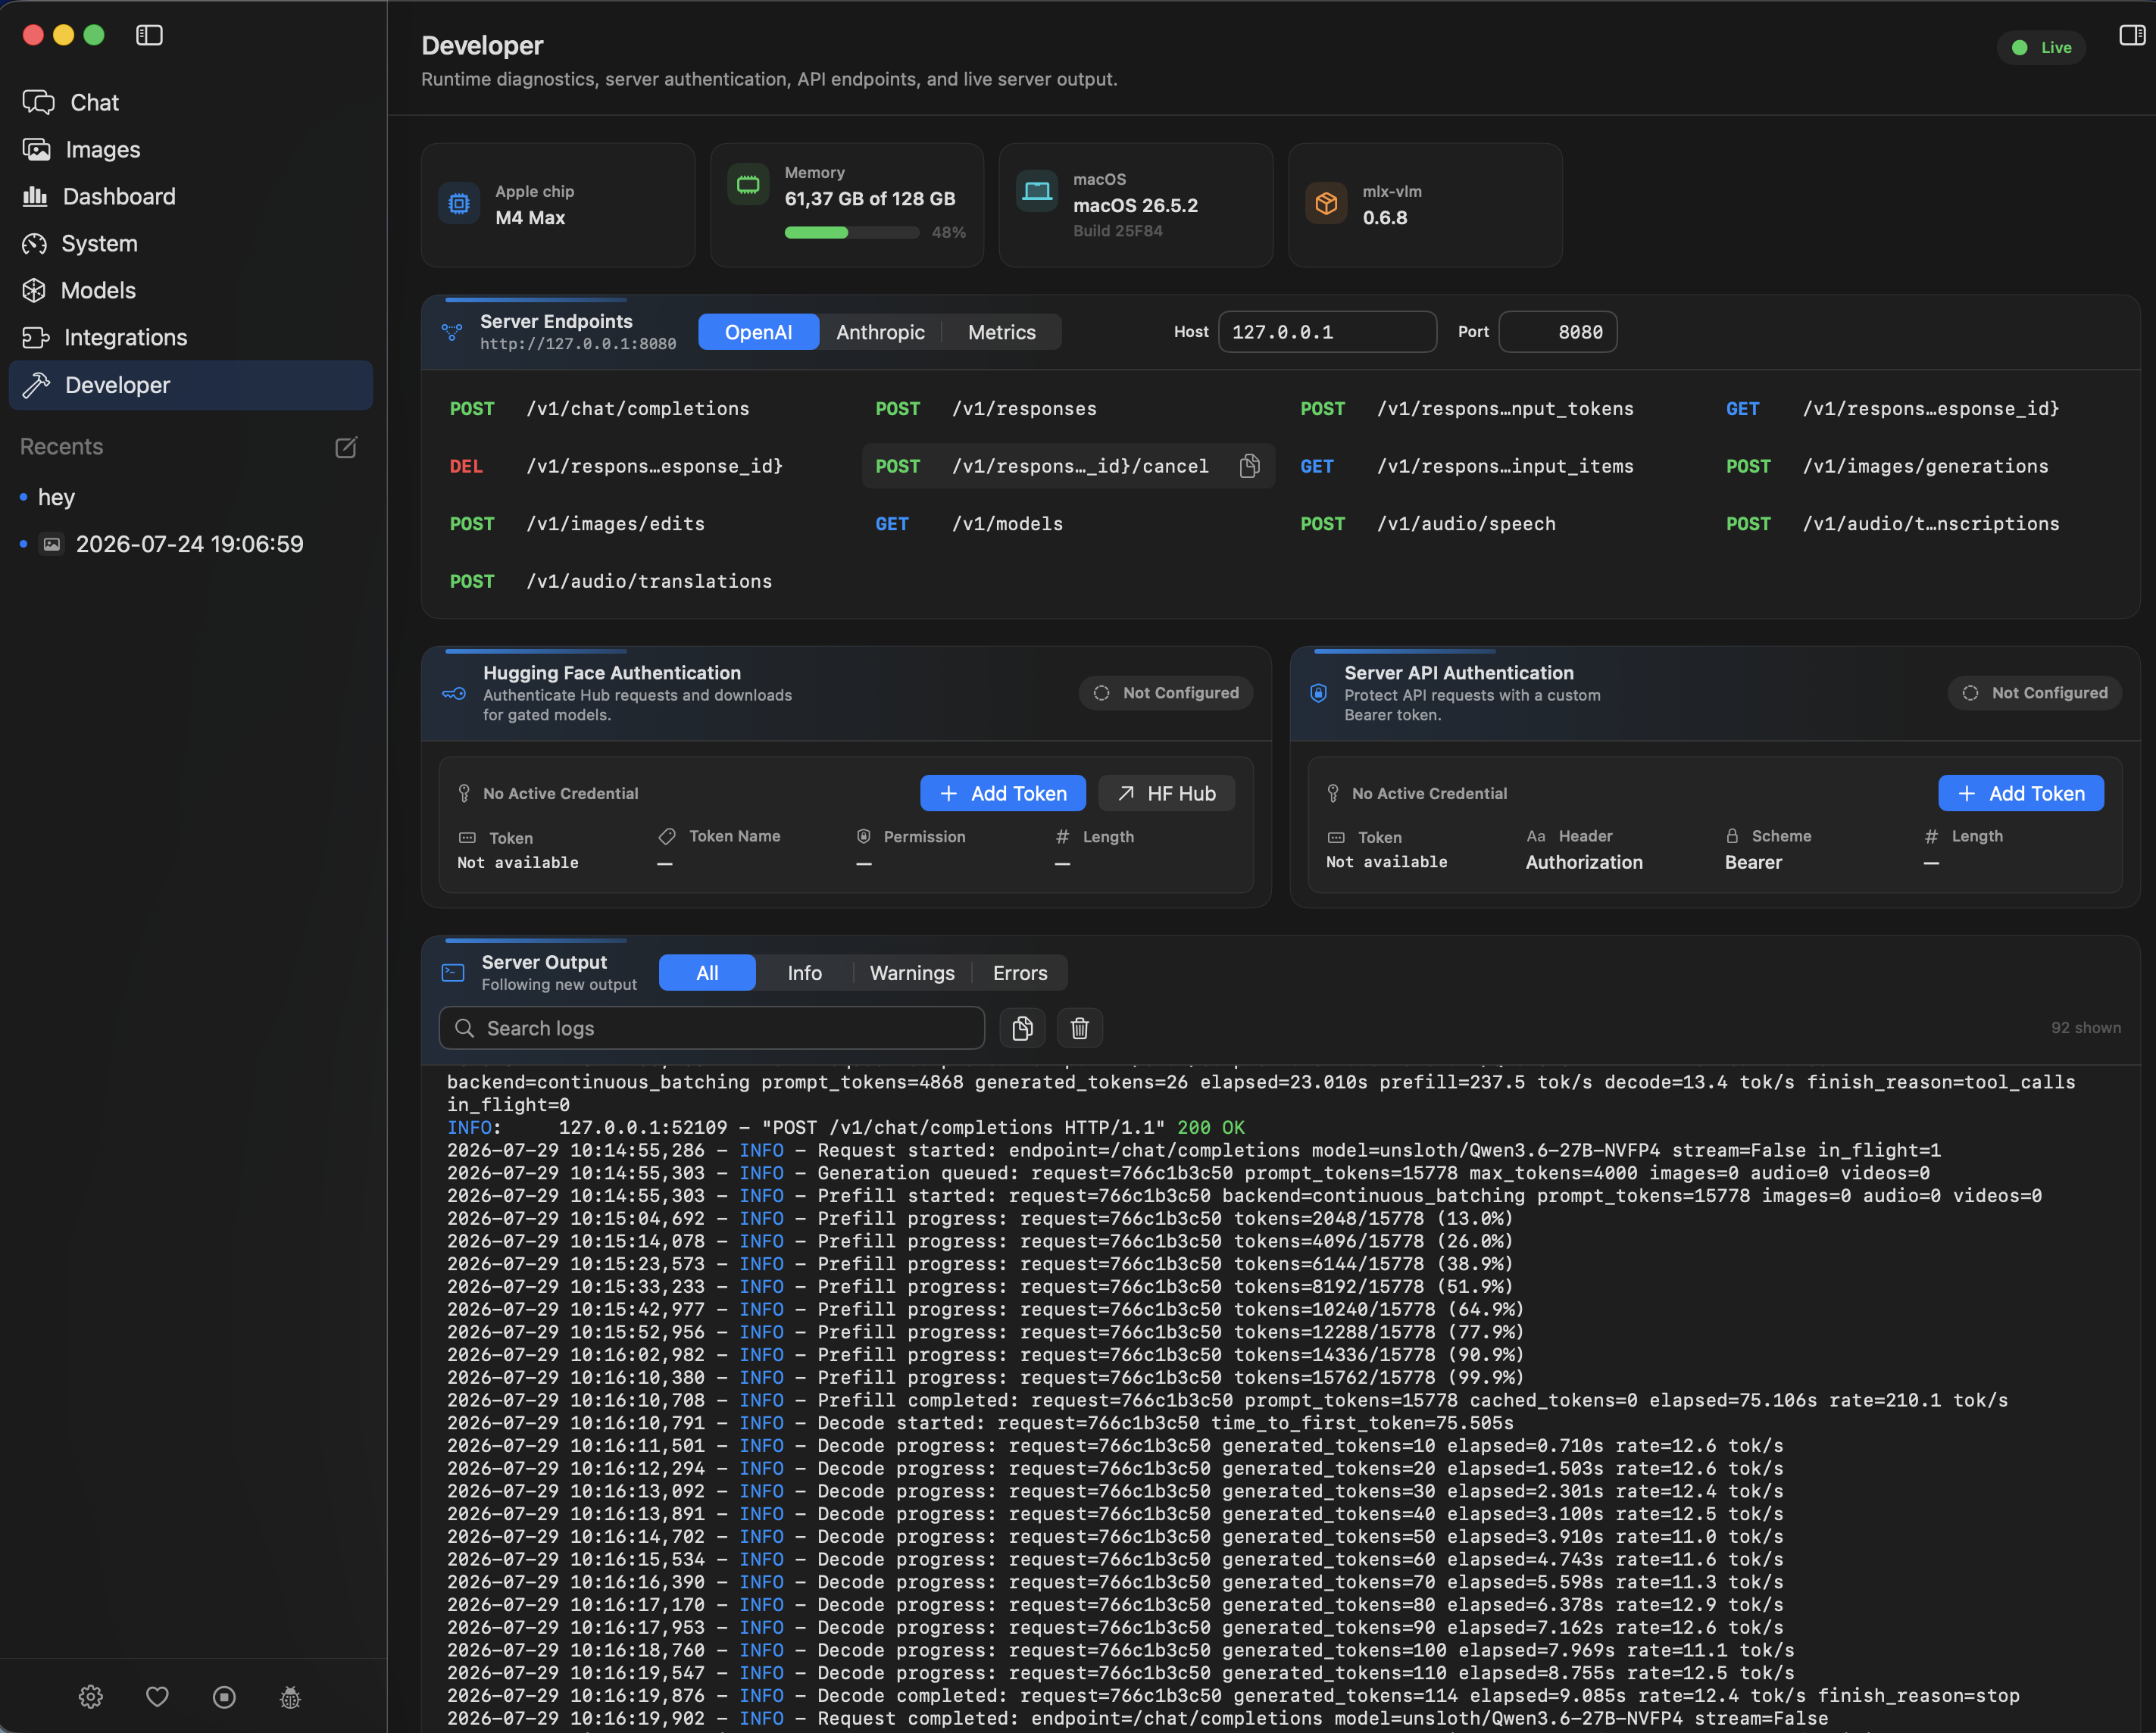
Task: Click the Server Endpoints network icon
Action: (x=452, y=332)
